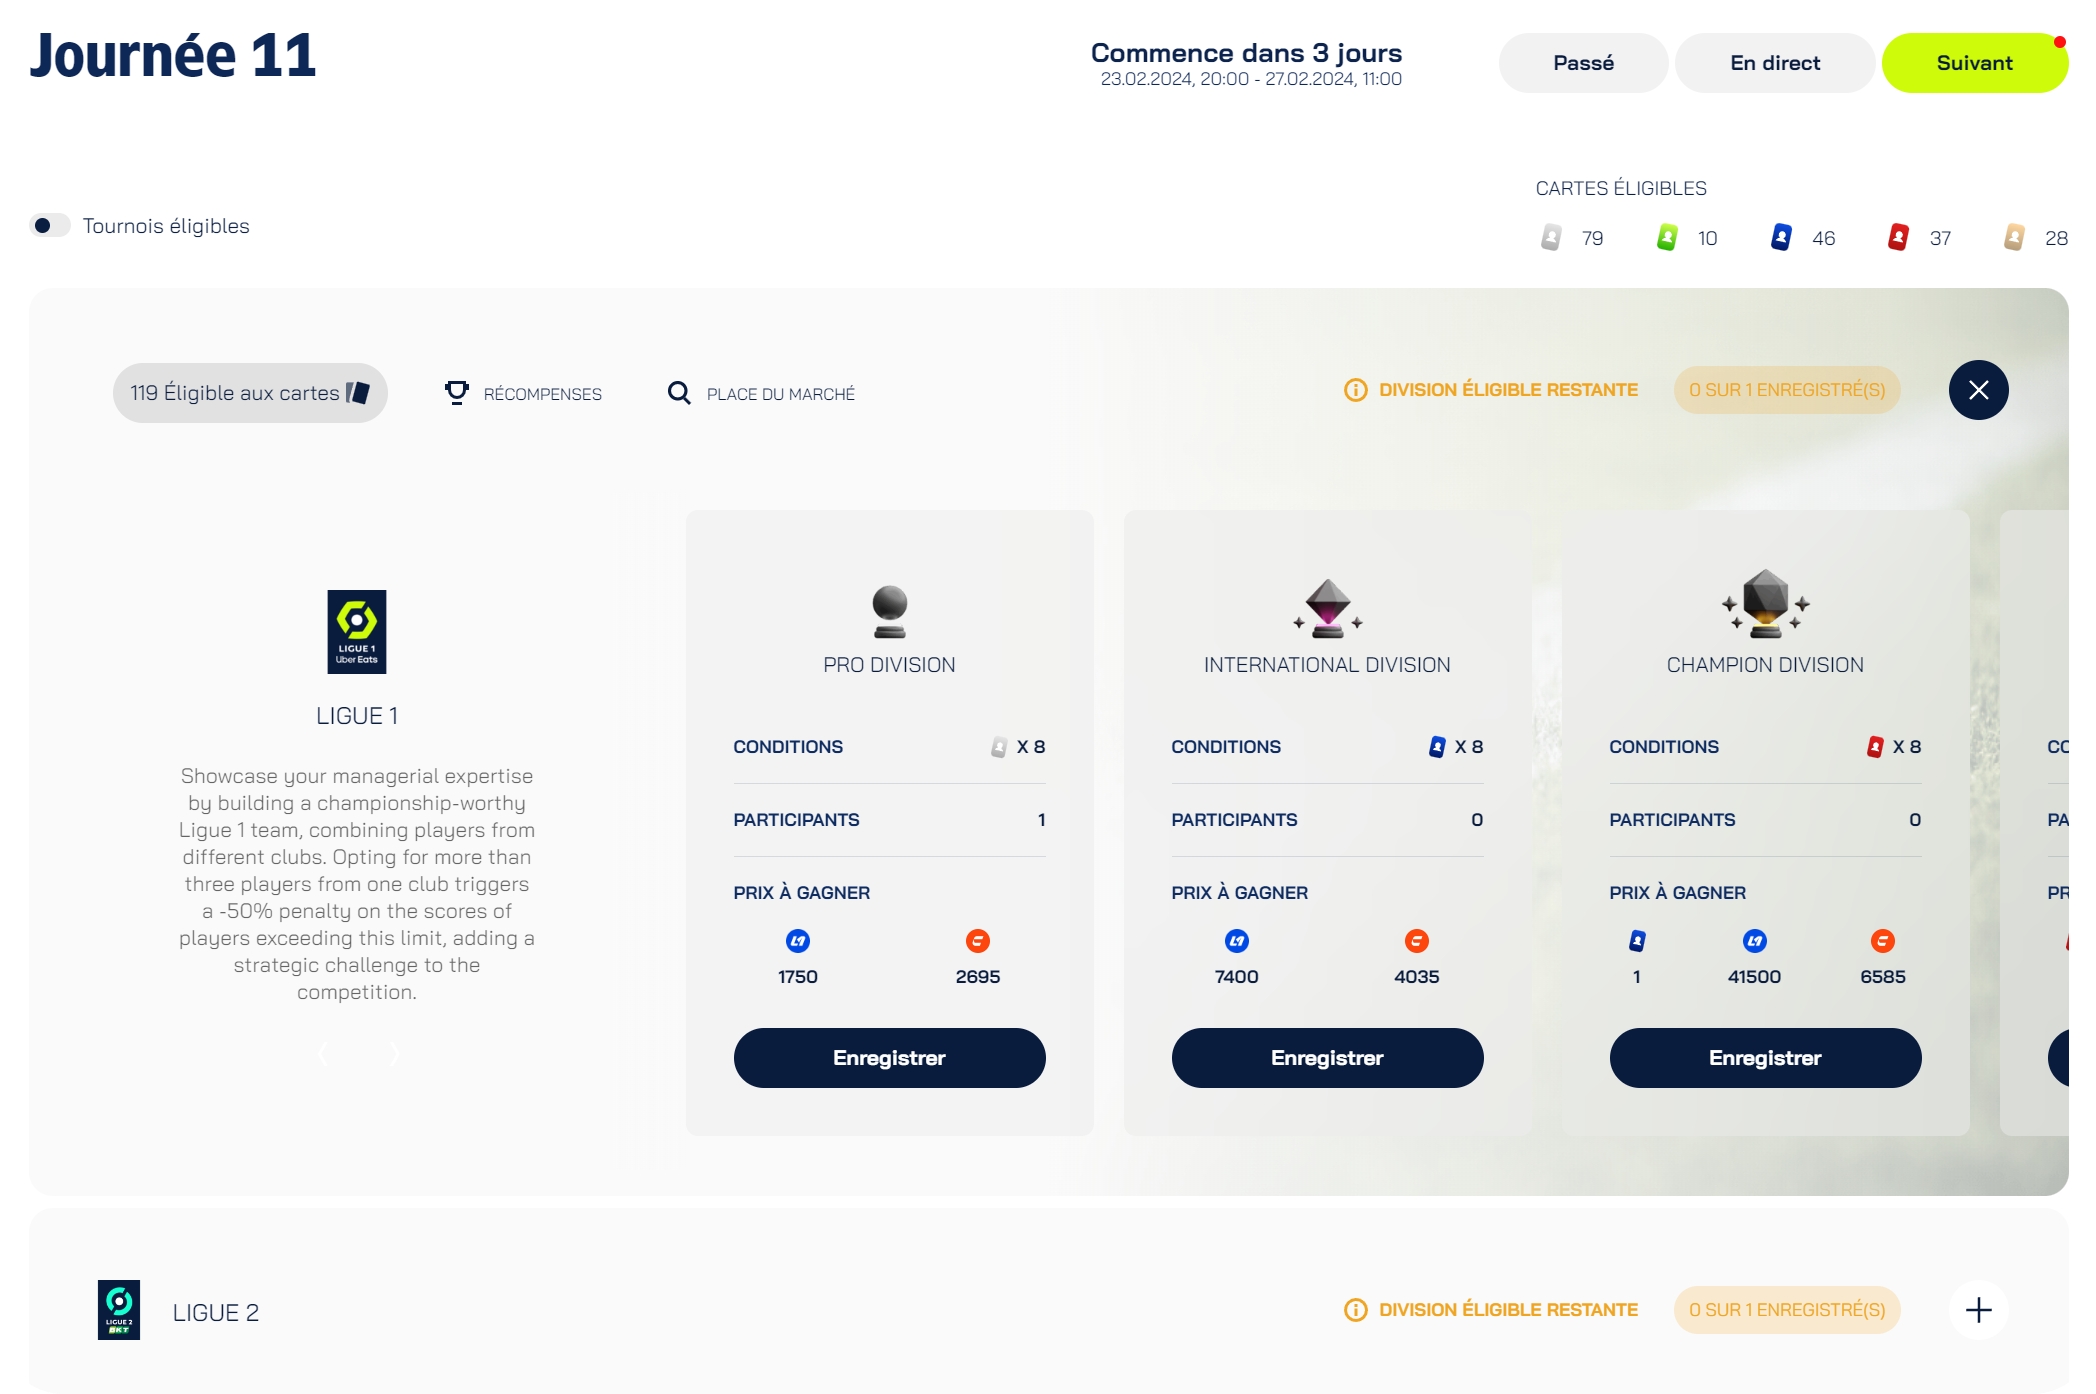Switch to the En direct tab

(x=1774, y=63)
